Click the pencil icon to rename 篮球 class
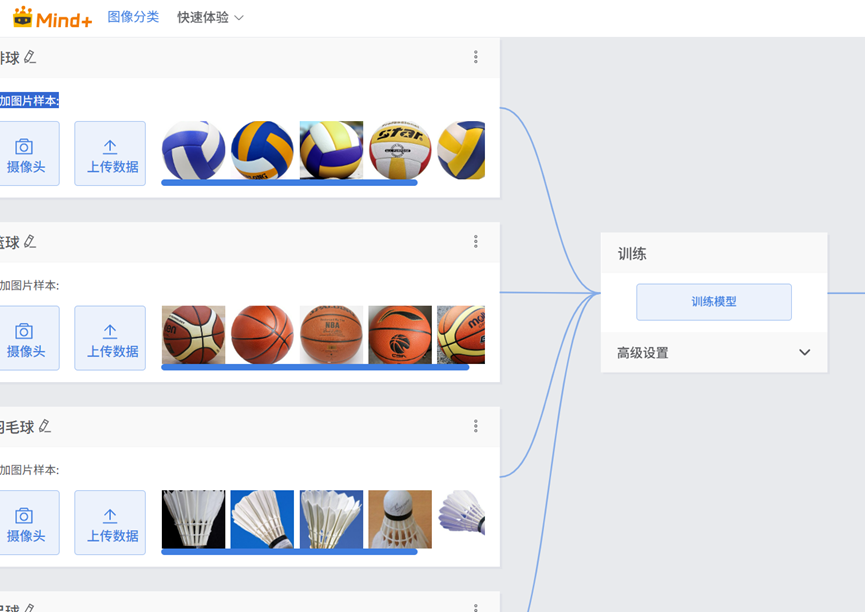This screenshot has height=612, width=865. 31,241
